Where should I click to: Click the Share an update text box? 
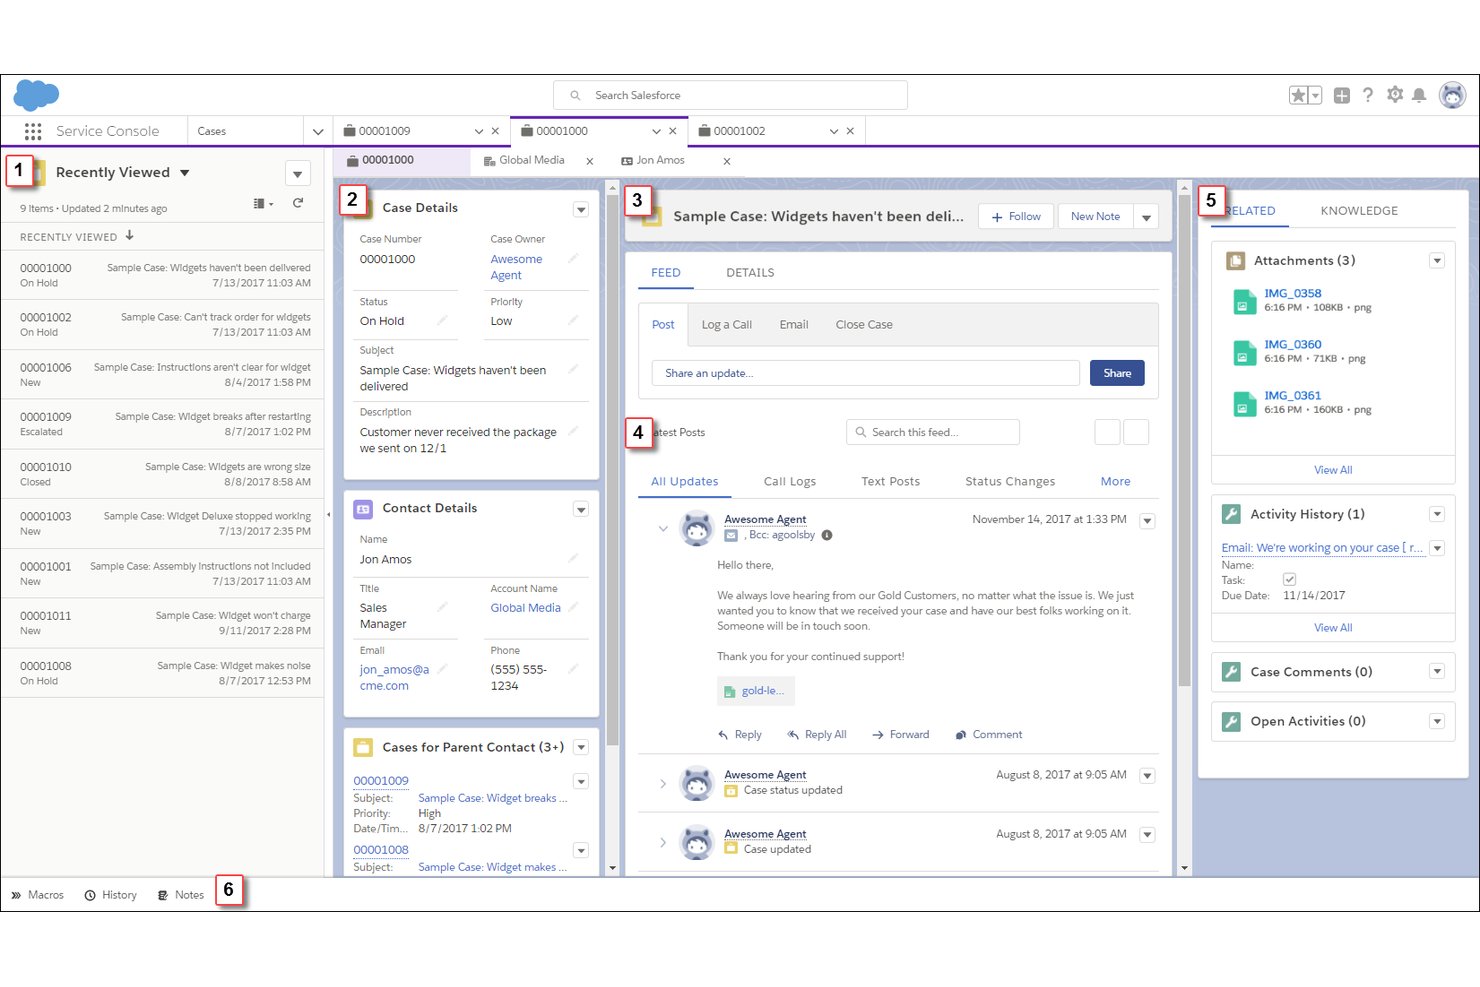click(866, 373)
